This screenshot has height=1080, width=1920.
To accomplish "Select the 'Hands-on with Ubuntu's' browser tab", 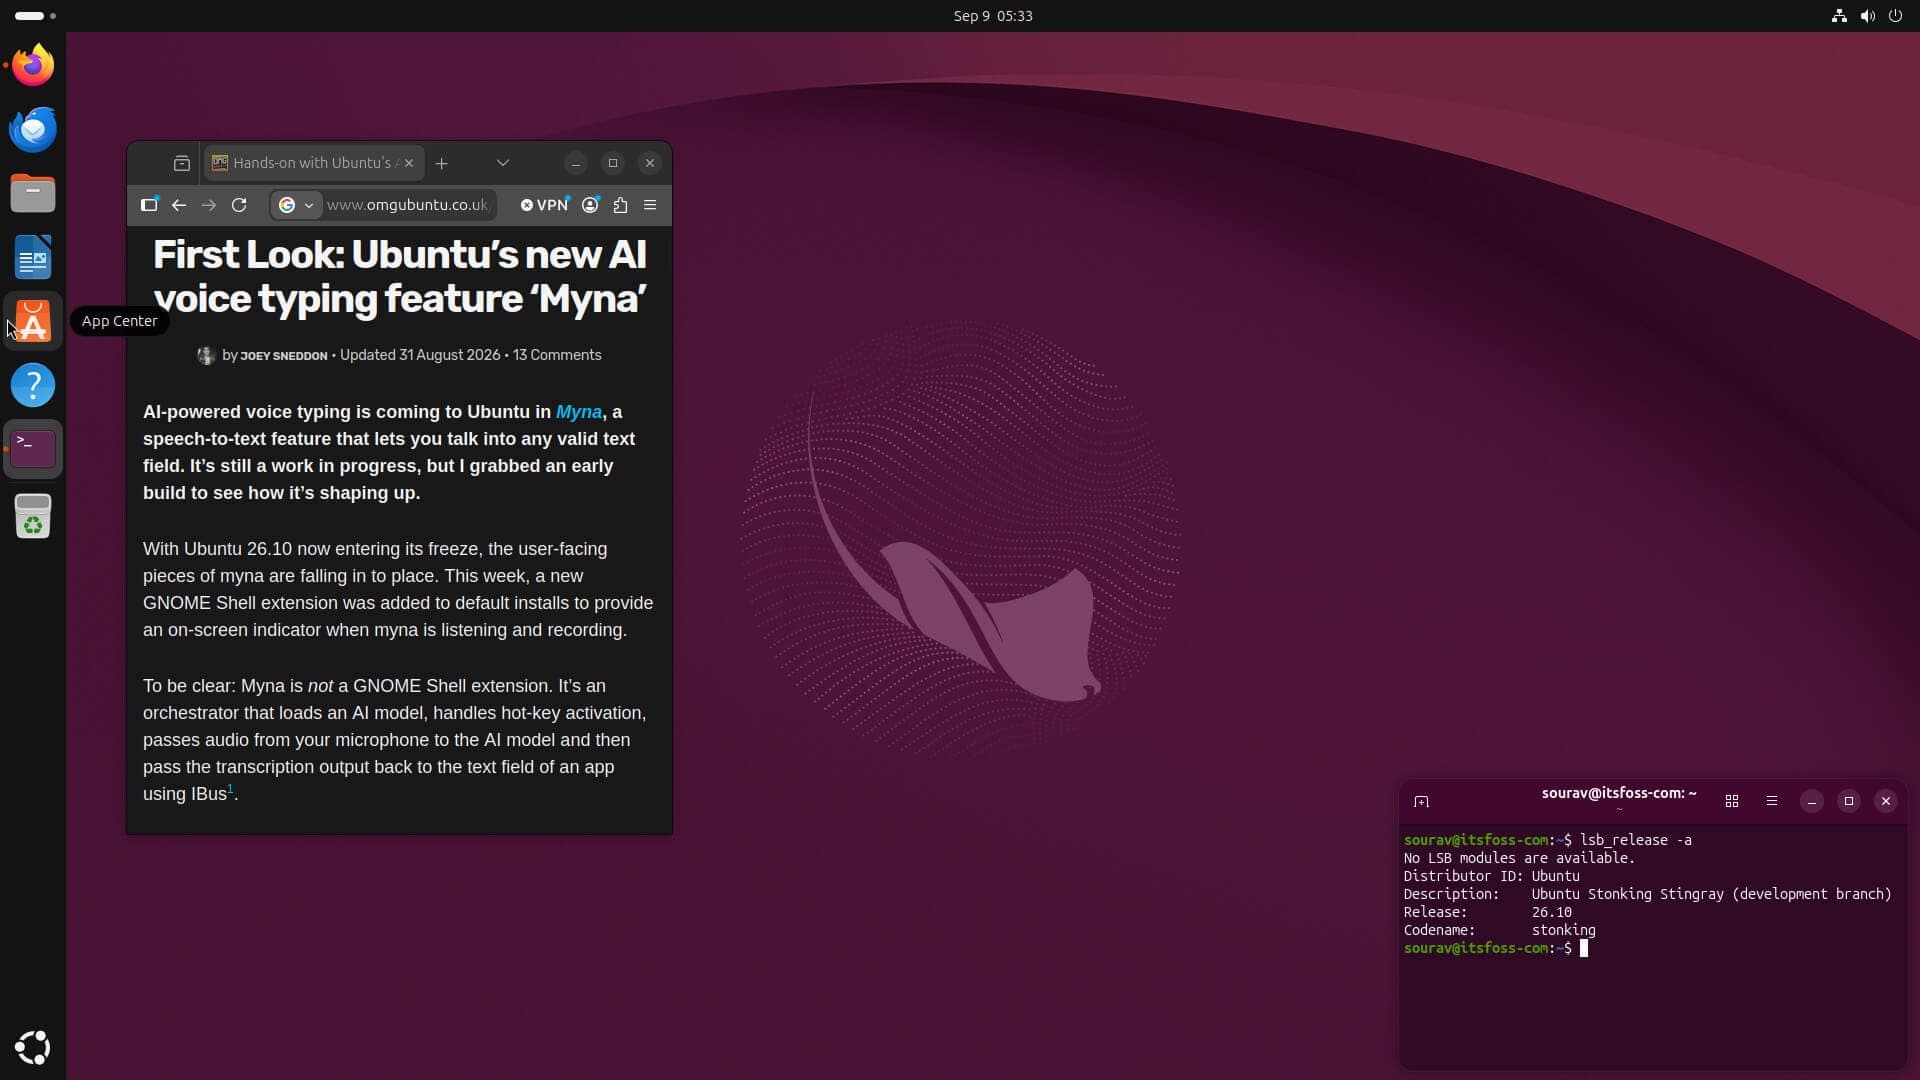I will click(x=313, y=163).
